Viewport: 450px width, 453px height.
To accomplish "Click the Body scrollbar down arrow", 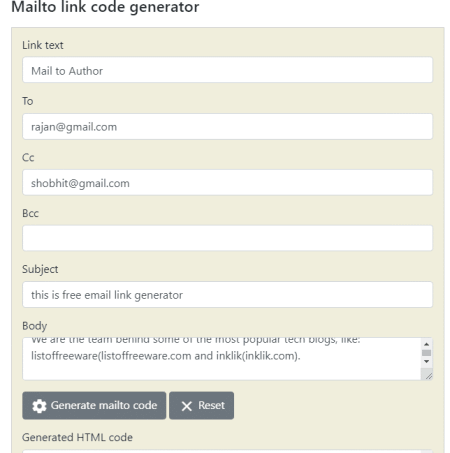I will click(x=426, y=362).
